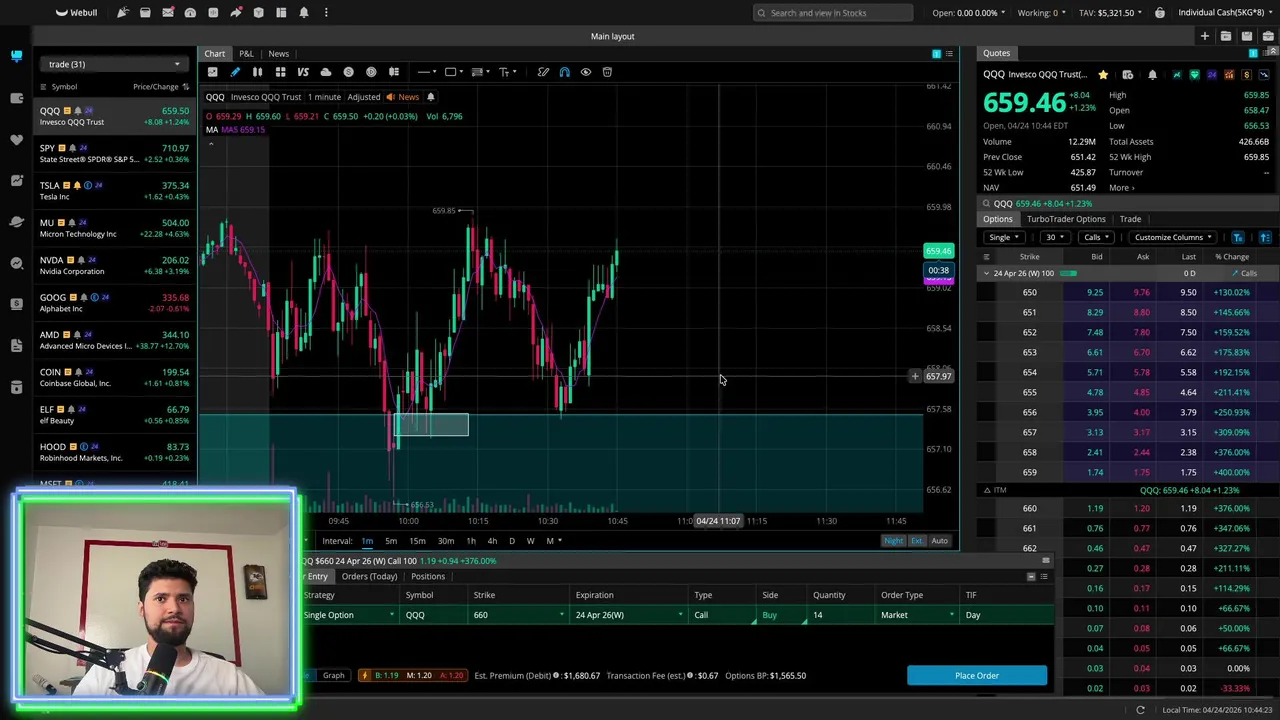Click the cloud save icon in chart toolbar
The image size is (1280, 720).
(x=326, y=72)
